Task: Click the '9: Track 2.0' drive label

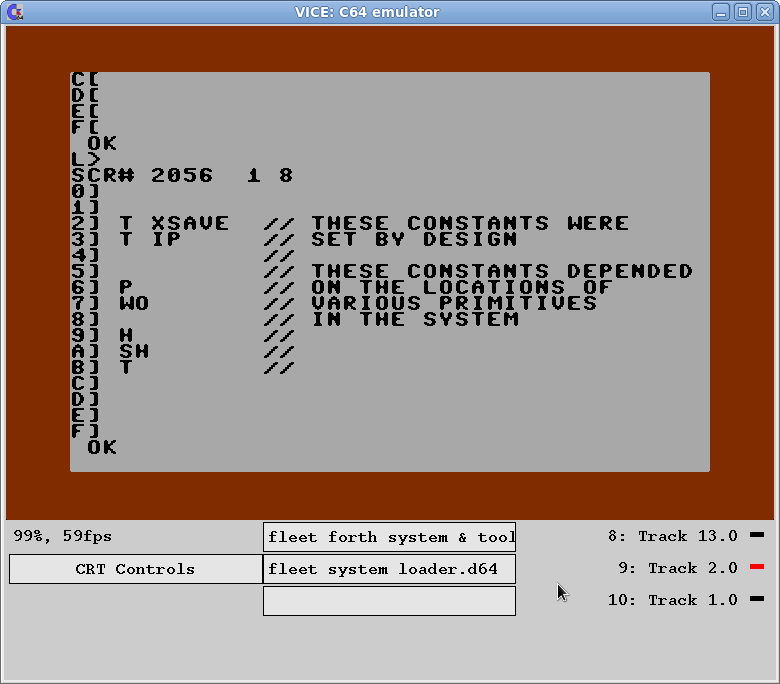Action: coord(677,568)
